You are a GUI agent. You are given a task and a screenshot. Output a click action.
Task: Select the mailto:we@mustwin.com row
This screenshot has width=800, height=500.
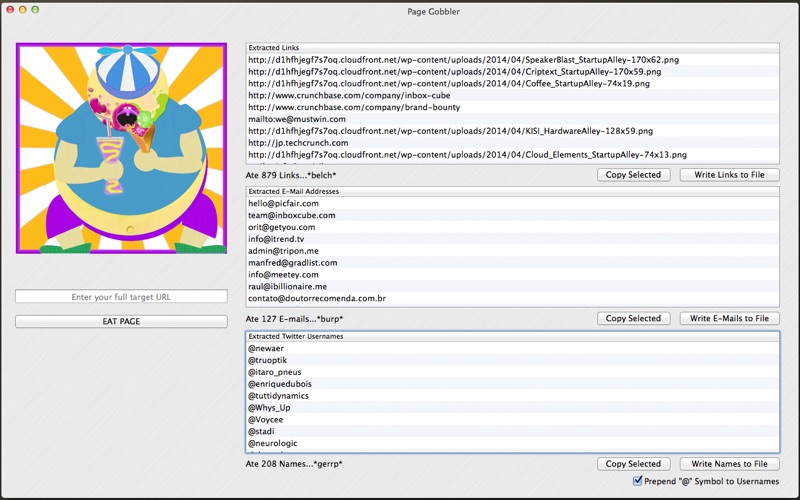512,119
